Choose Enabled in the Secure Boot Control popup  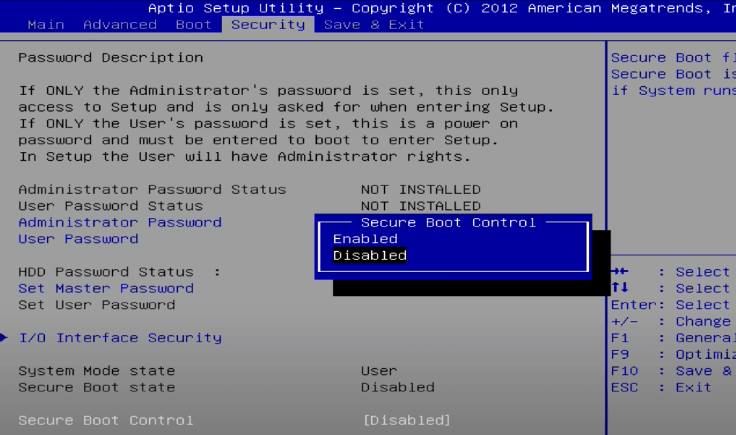click(365, 239)
